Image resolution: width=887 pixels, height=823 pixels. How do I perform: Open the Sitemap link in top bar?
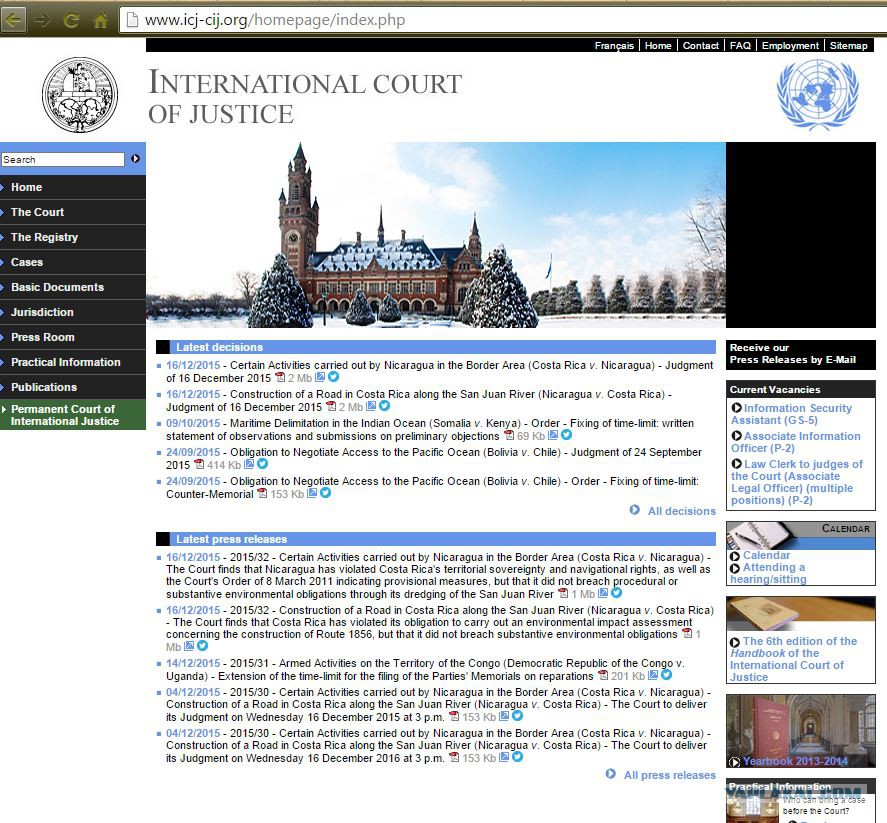(x=848, y=46)
